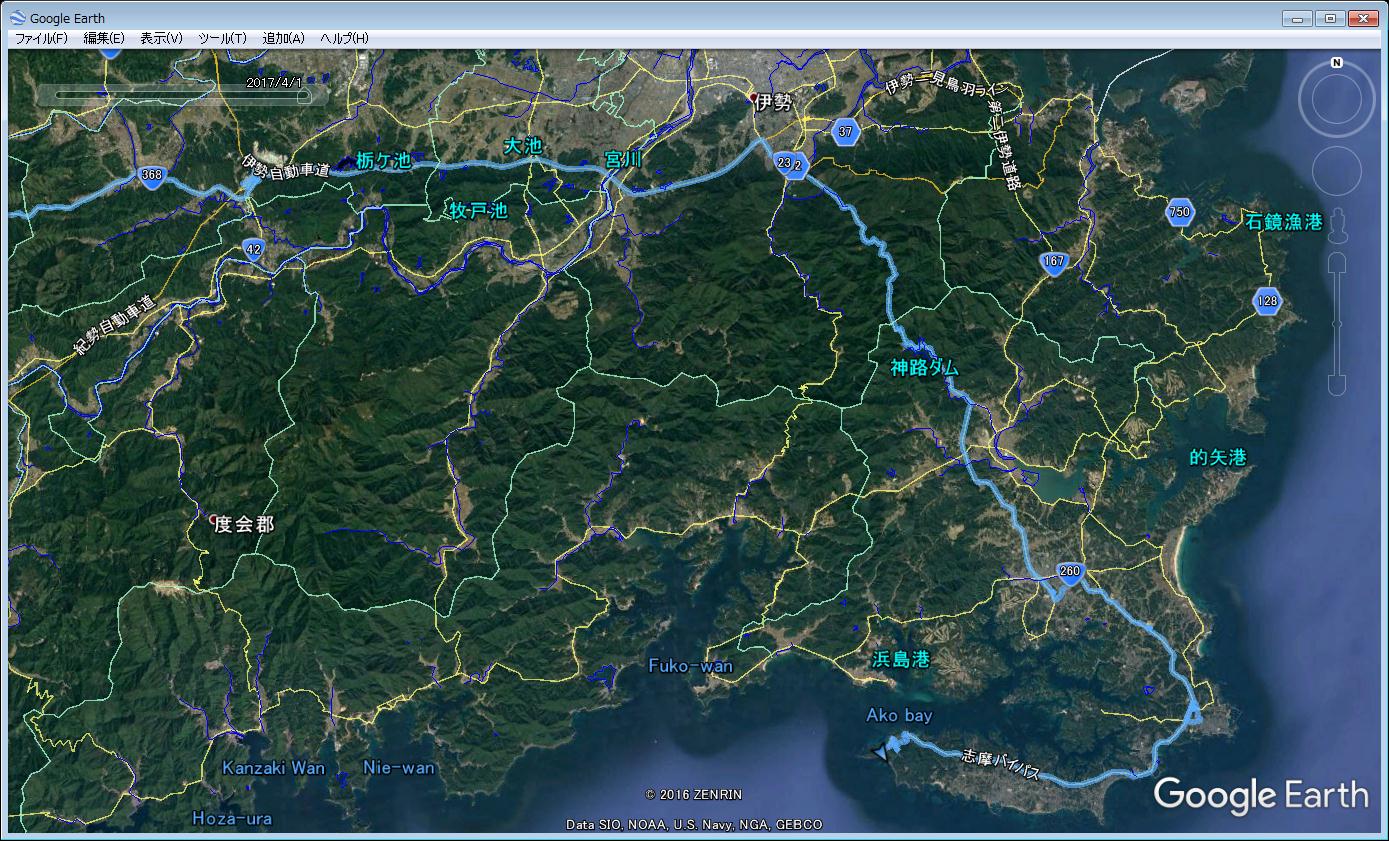The height and width of the screenshot is (841, 1389).
Task: Open the 表示(V) menu
Action: point(161,38)
